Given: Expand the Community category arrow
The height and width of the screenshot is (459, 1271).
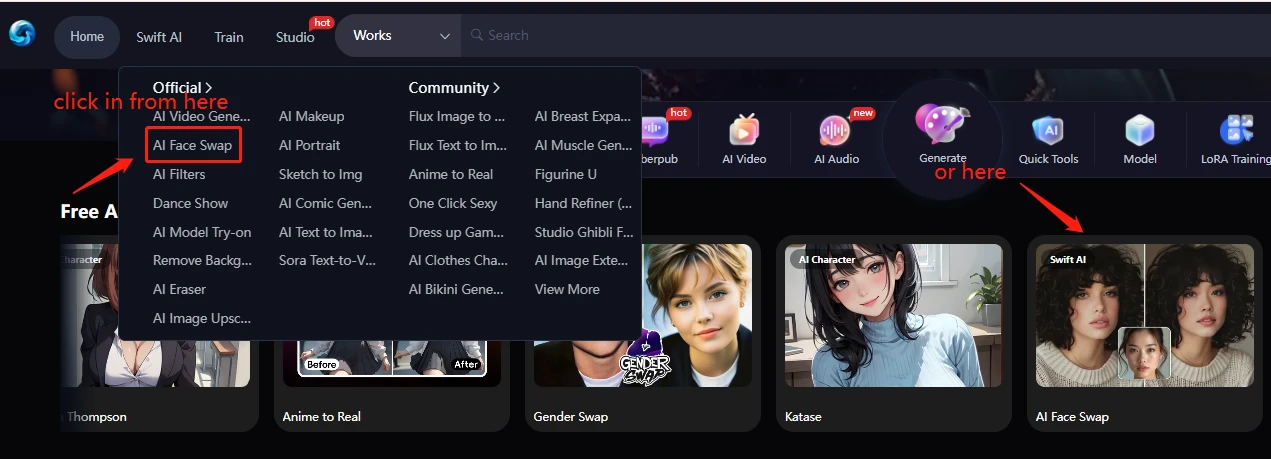Looking at the screenshot, I should 496,88.
